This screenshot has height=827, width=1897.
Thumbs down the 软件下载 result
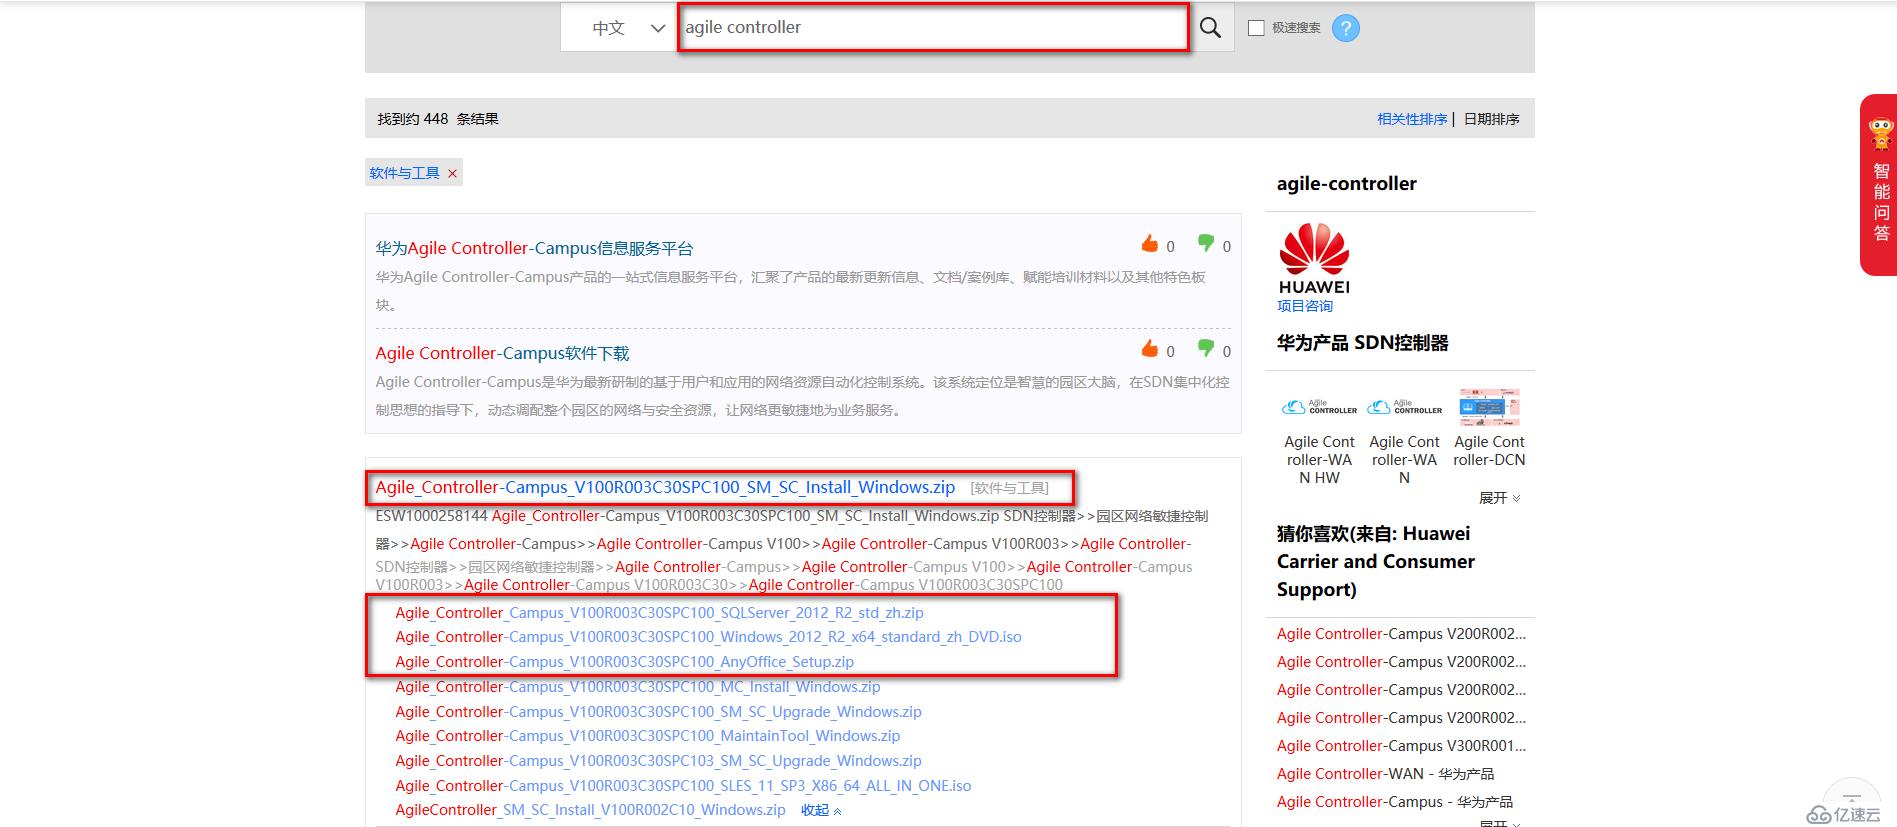[x=1206, y=349]
